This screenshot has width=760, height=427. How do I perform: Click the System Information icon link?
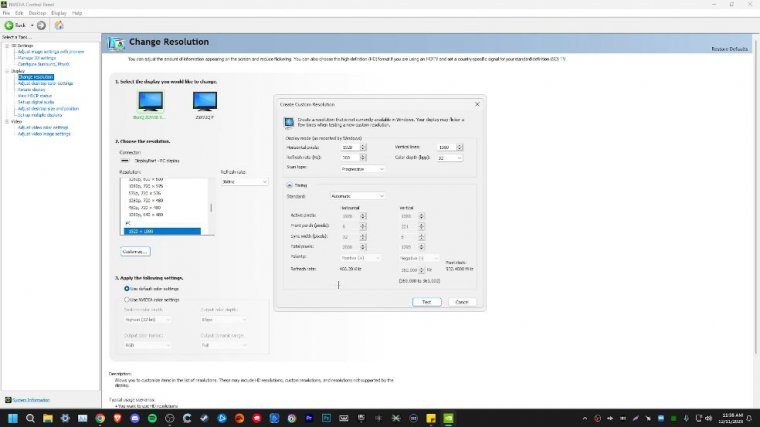coord(6,399)
